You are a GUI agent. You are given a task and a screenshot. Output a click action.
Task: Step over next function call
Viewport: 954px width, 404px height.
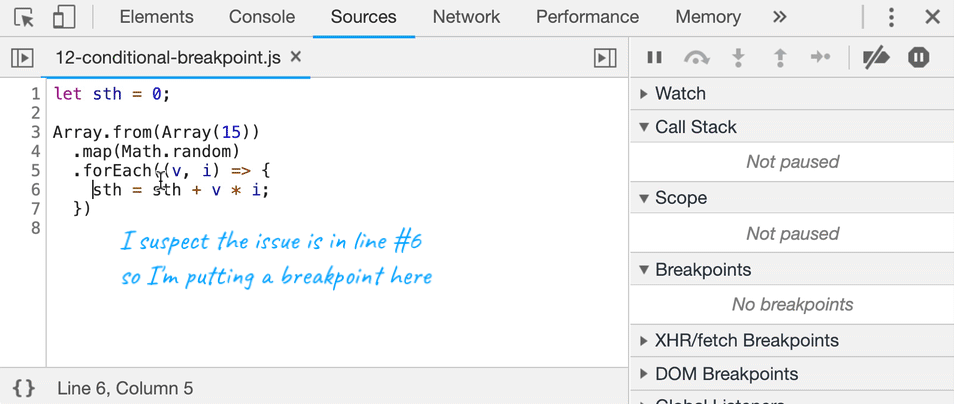point(697,58)
